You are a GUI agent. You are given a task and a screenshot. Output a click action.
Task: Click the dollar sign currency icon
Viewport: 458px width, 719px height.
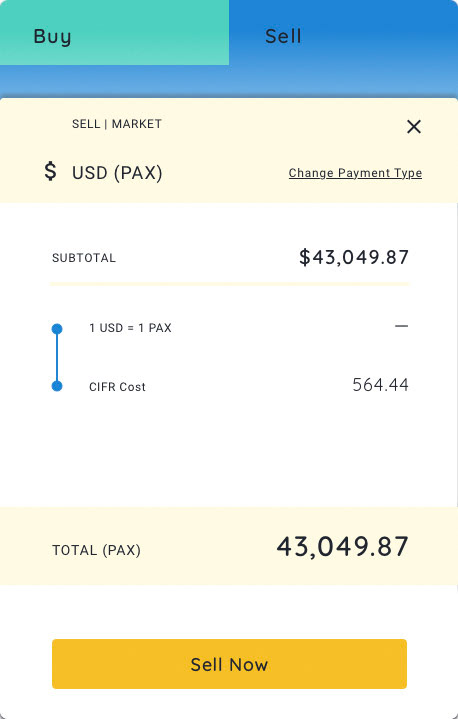(x=50, y=171)
